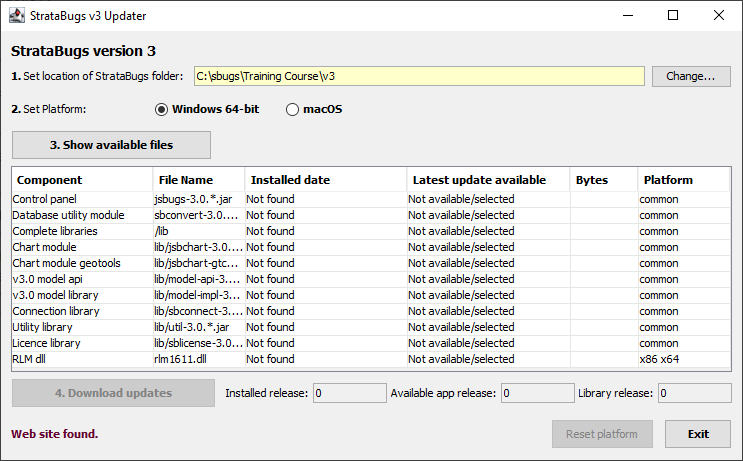Viewport: 743px width, 461px height.
Task: Click the lib/util-3.0.*.jar file name
Action: (191, 327)
